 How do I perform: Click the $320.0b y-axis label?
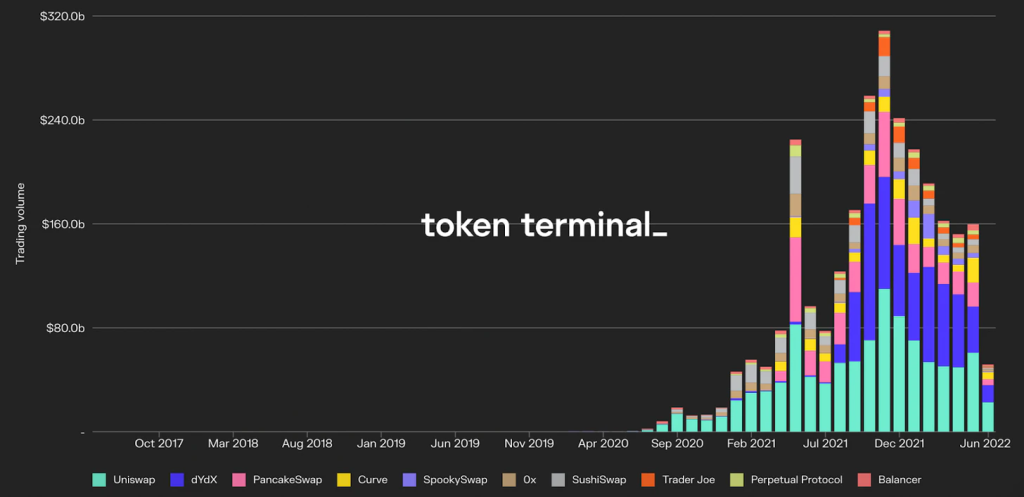(x=63, y=16)
